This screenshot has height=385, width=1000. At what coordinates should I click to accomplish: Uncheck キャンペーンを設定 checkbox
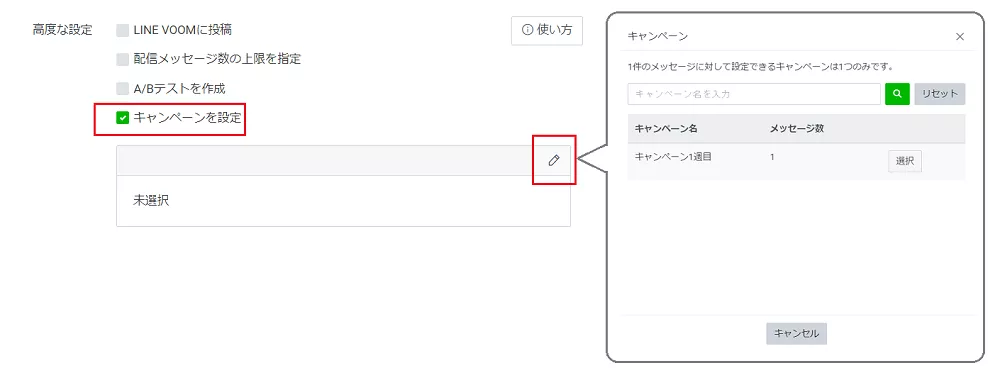tap(122, 118)
